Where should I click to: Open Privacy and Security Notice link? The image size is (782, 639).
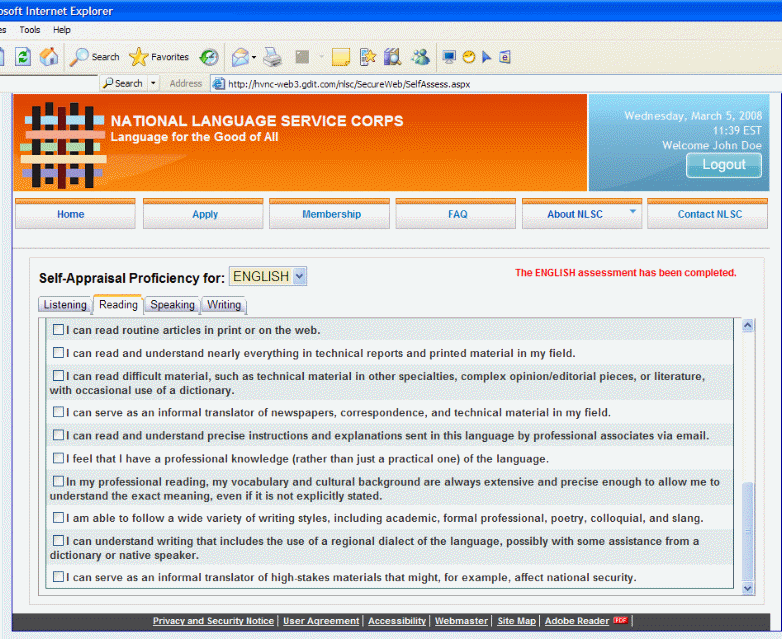point(213,621)
